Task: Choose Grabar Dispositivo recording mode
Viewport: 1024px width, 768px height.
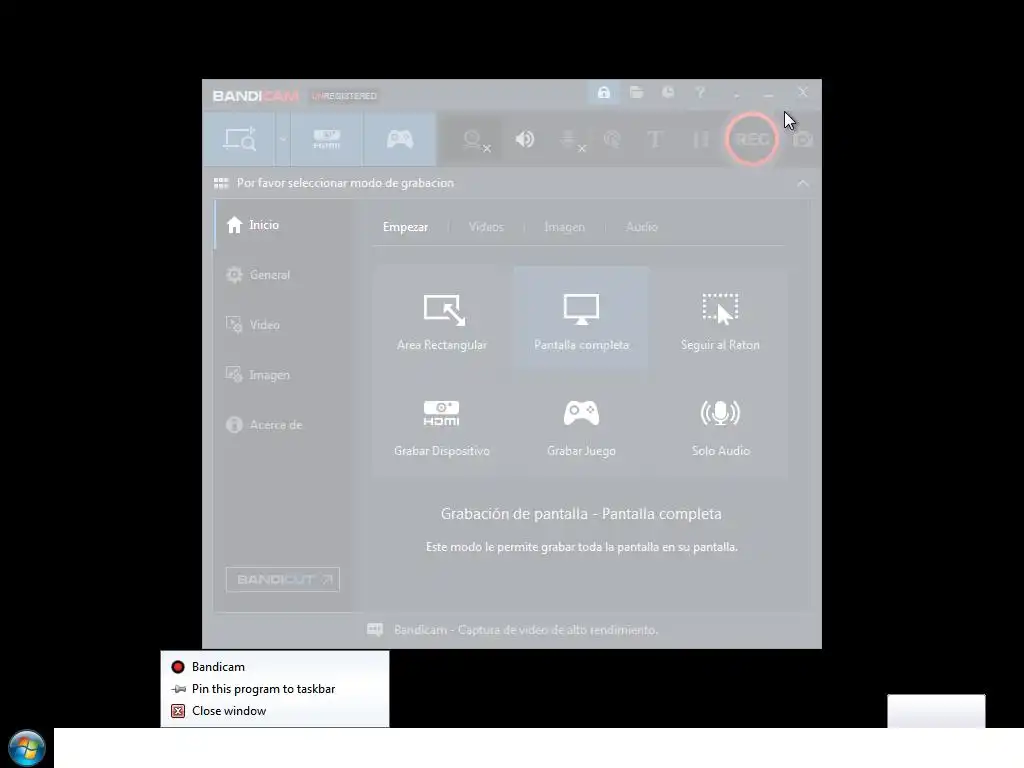Action: [x=442, y=426]
